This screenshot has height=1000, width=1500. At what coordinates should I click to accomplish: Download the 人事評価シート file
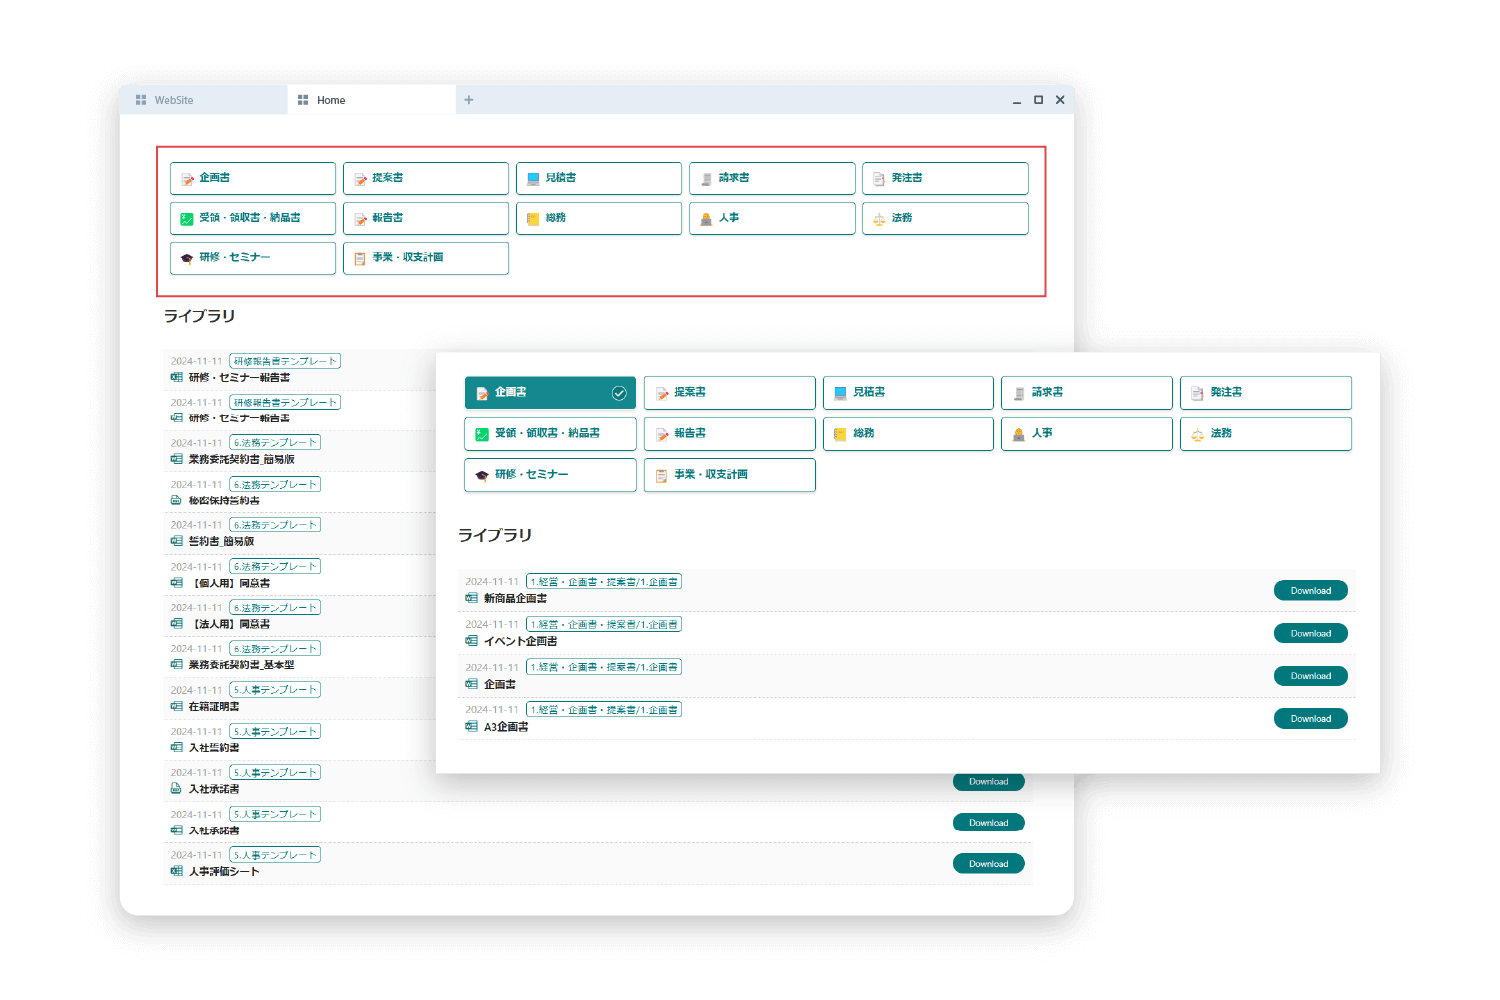pyautogui.click(x=988, y=864)
